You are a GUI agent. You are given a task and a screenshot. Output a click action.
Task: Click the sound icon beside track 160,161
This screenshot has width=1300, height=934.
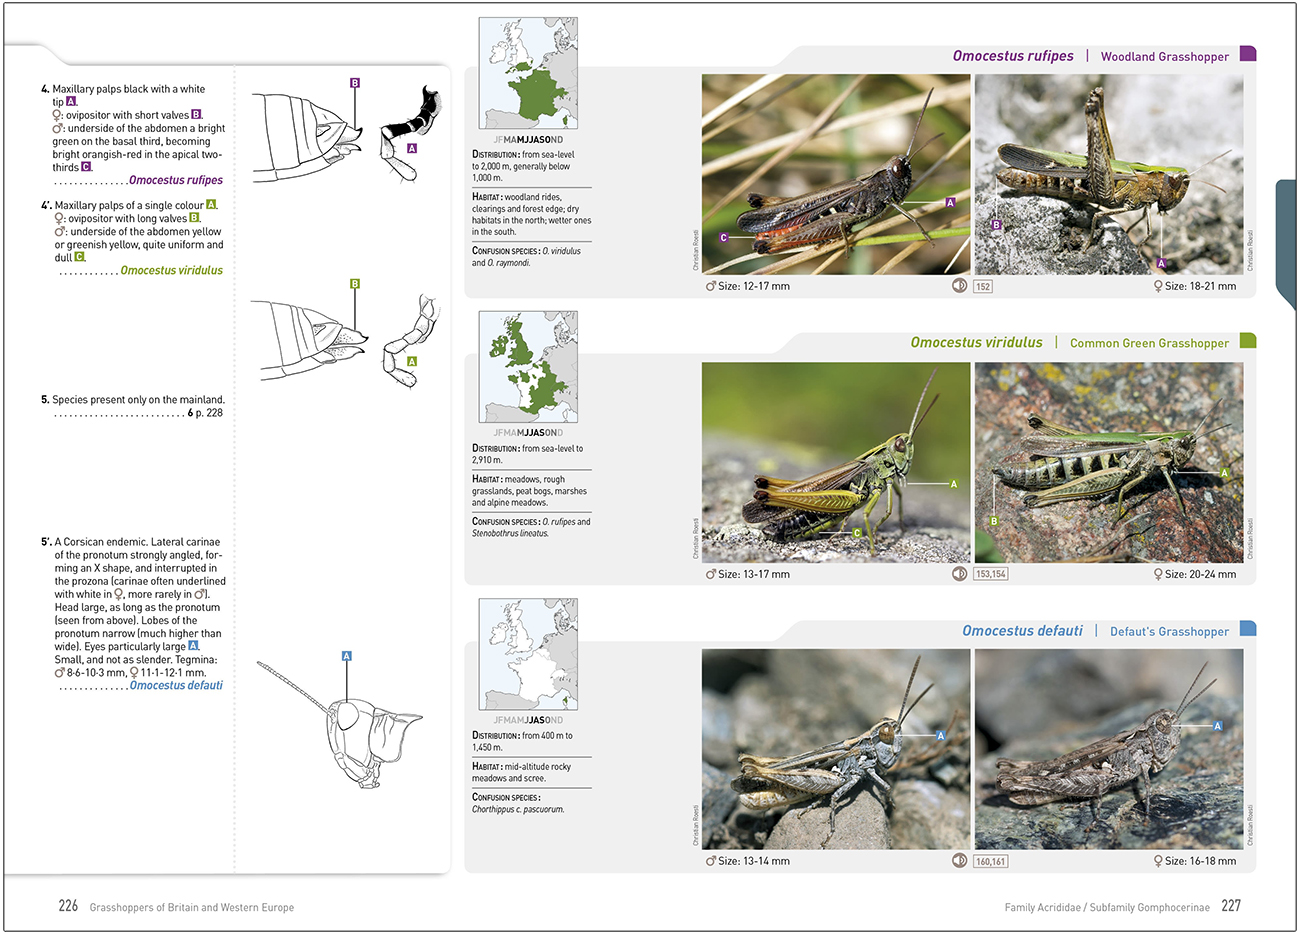(959, 861)
